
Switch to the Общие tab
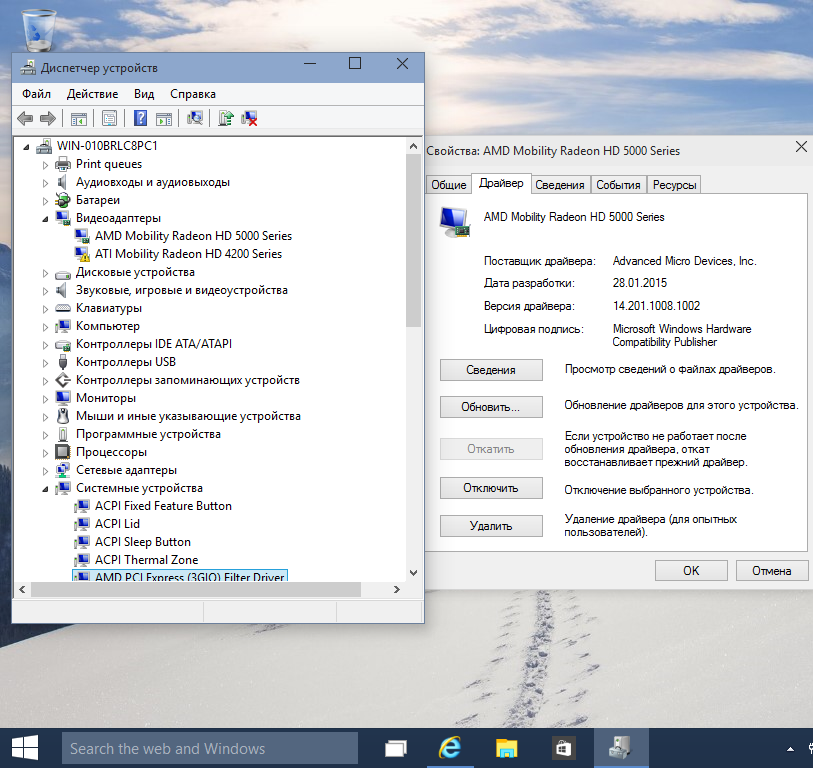(x=449, y=185)
